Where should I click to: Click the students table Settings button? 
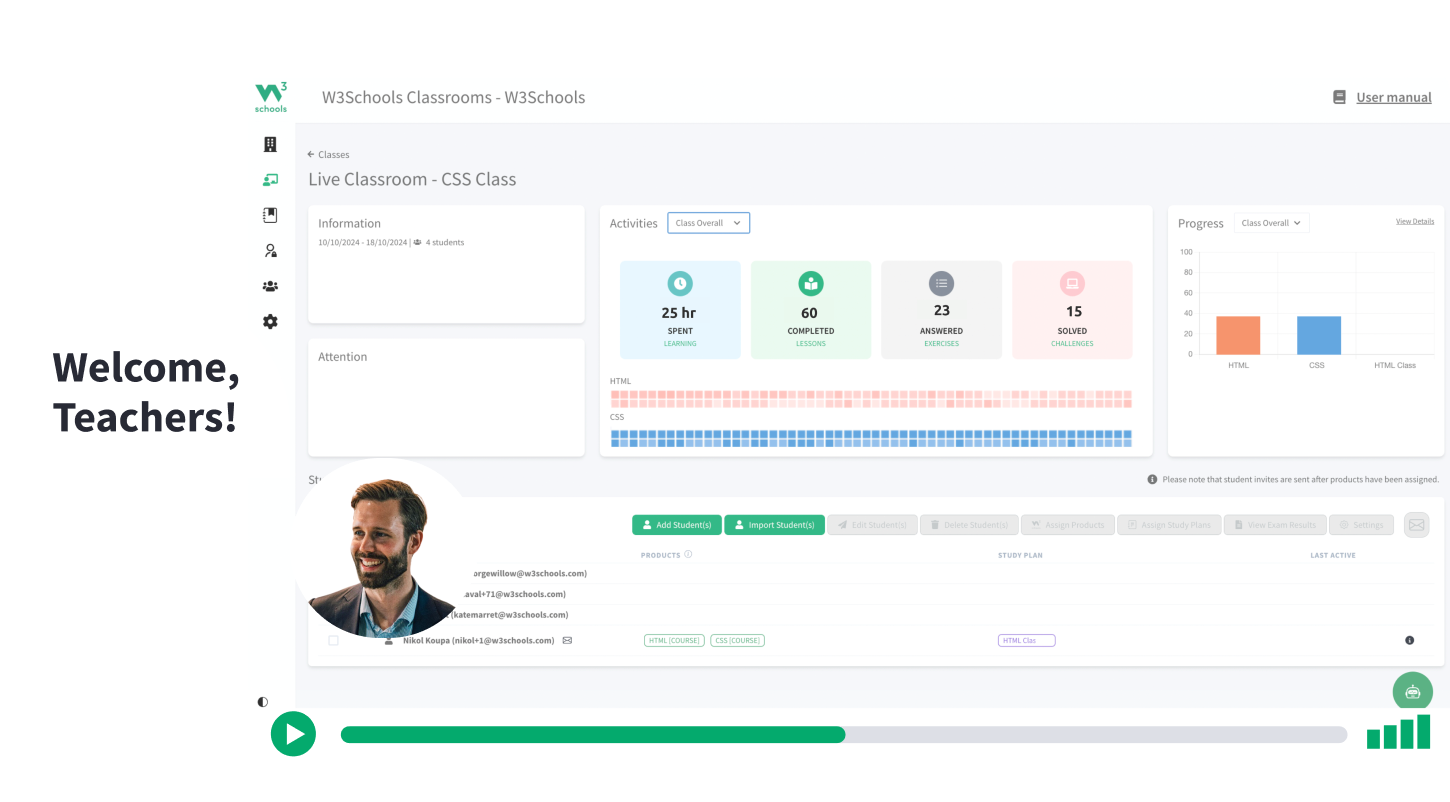[x=1361, y=525]
